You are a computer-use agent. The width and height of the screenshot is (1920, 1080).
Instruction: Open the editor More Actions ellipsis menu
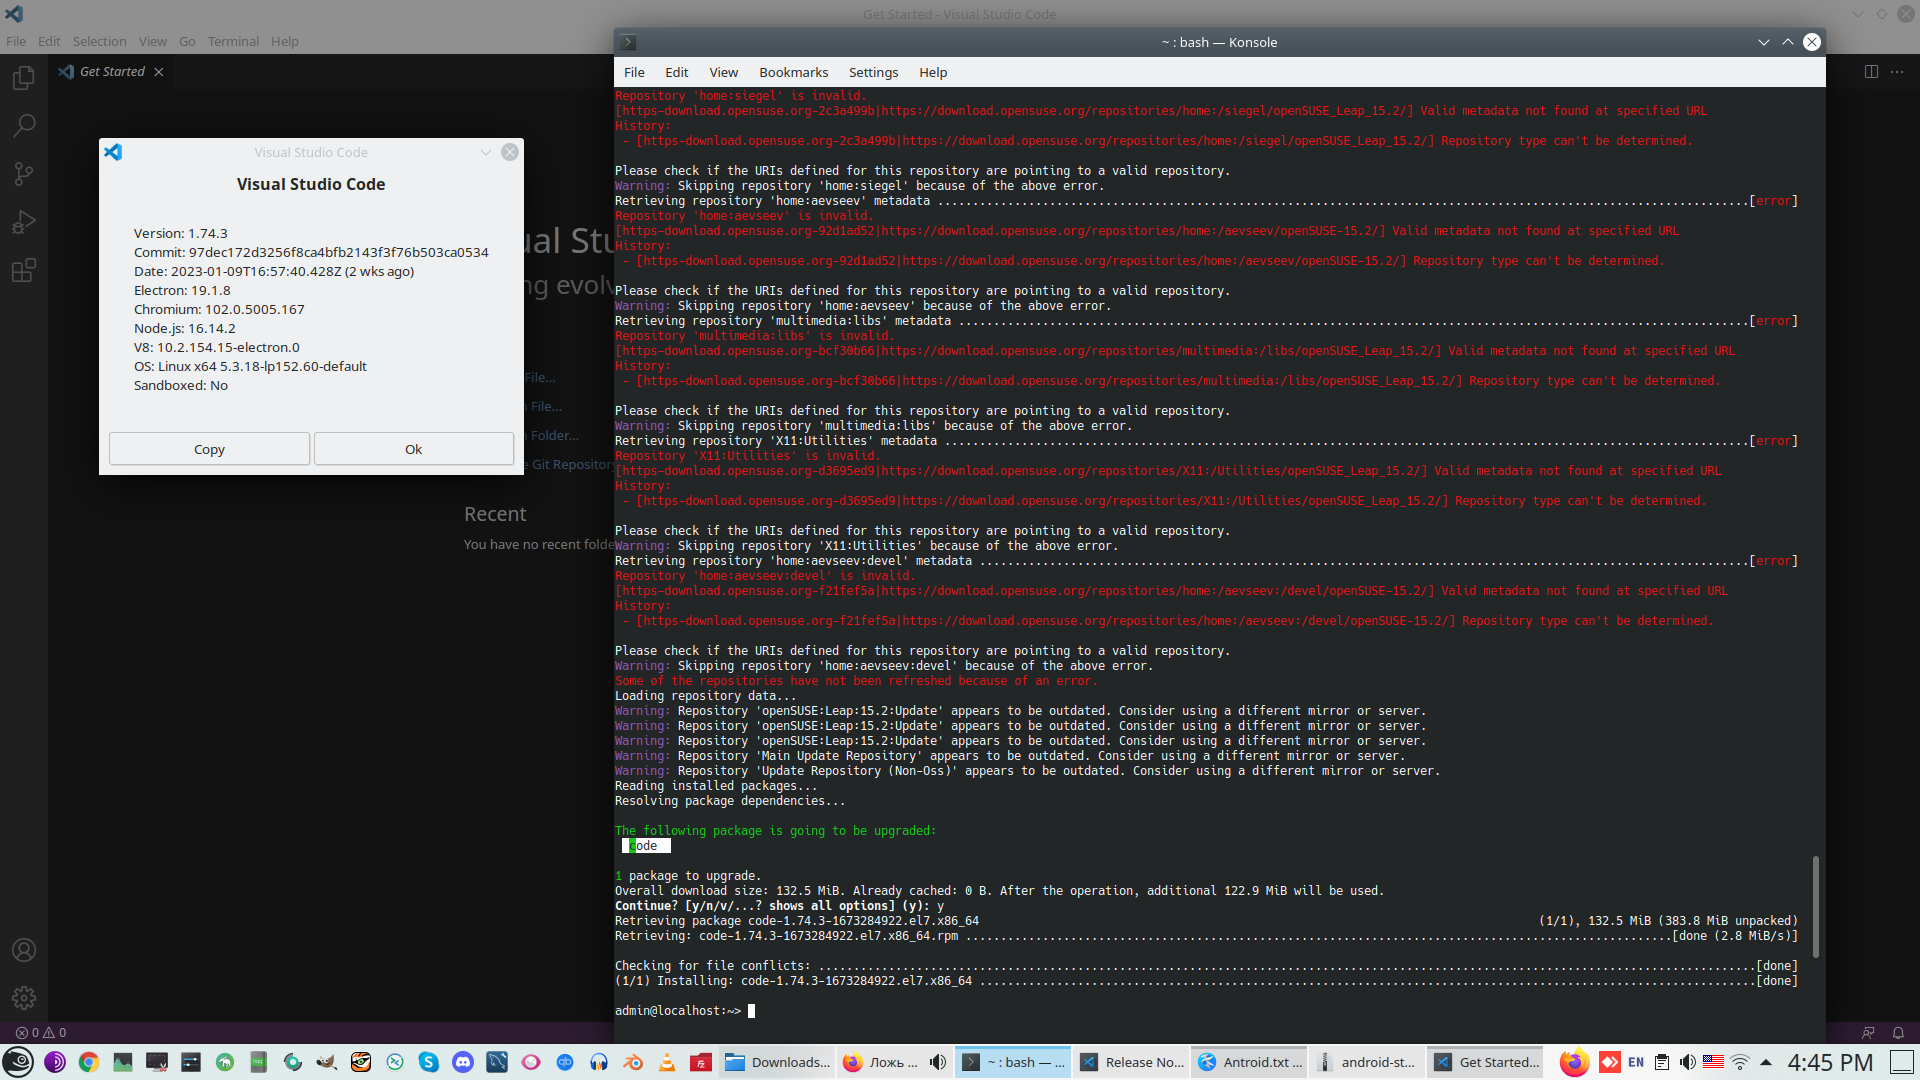click(1897, 72)
